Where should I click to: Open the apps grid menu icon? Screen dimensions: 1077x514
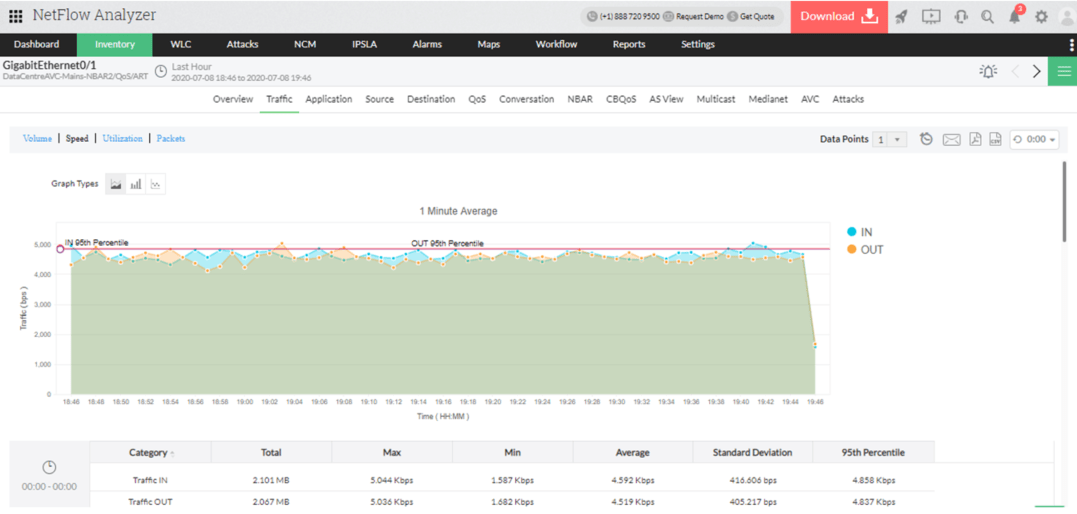tap(15, 16)
